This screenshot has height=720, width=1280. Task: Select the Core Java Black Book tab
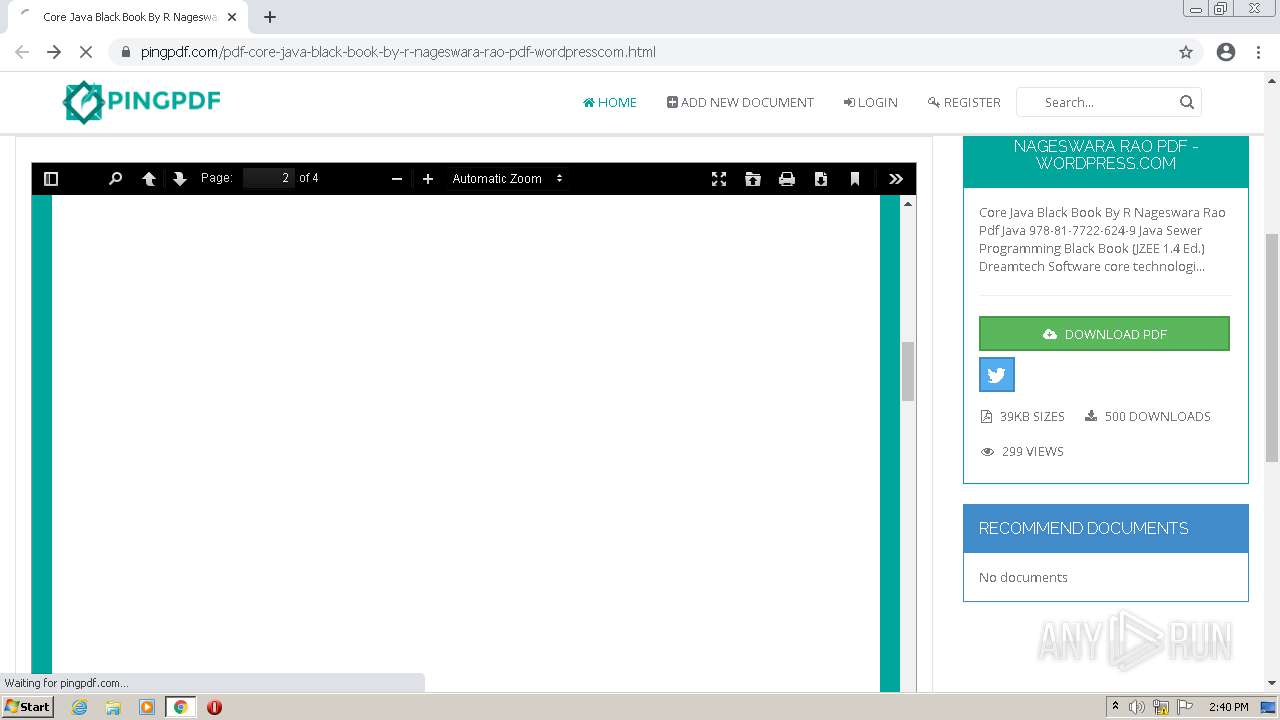click(x=128, y=17)
